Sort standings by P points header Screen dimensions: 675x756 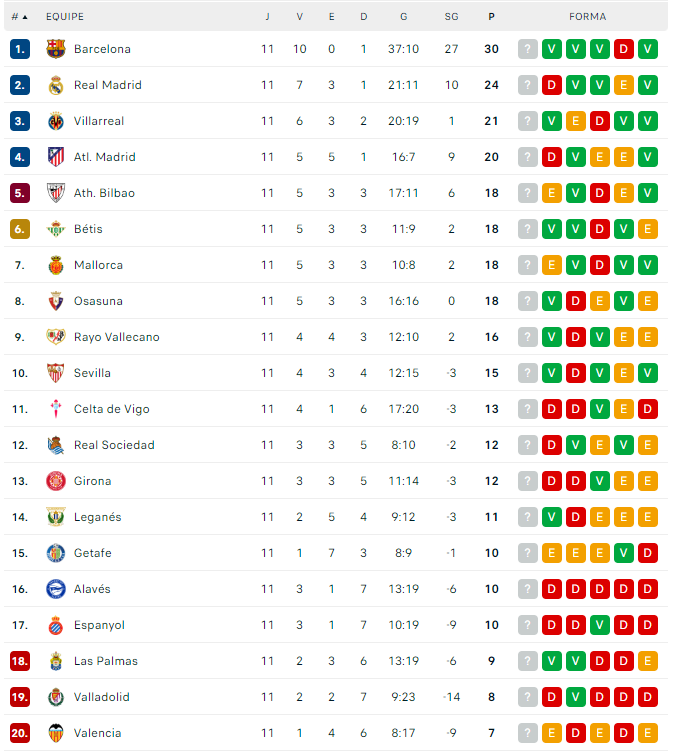491,17
